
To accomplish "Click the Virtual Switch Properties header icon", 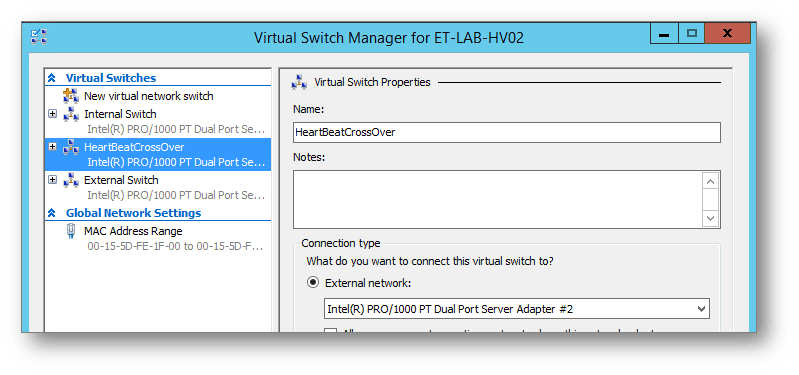I will point(299,82).
